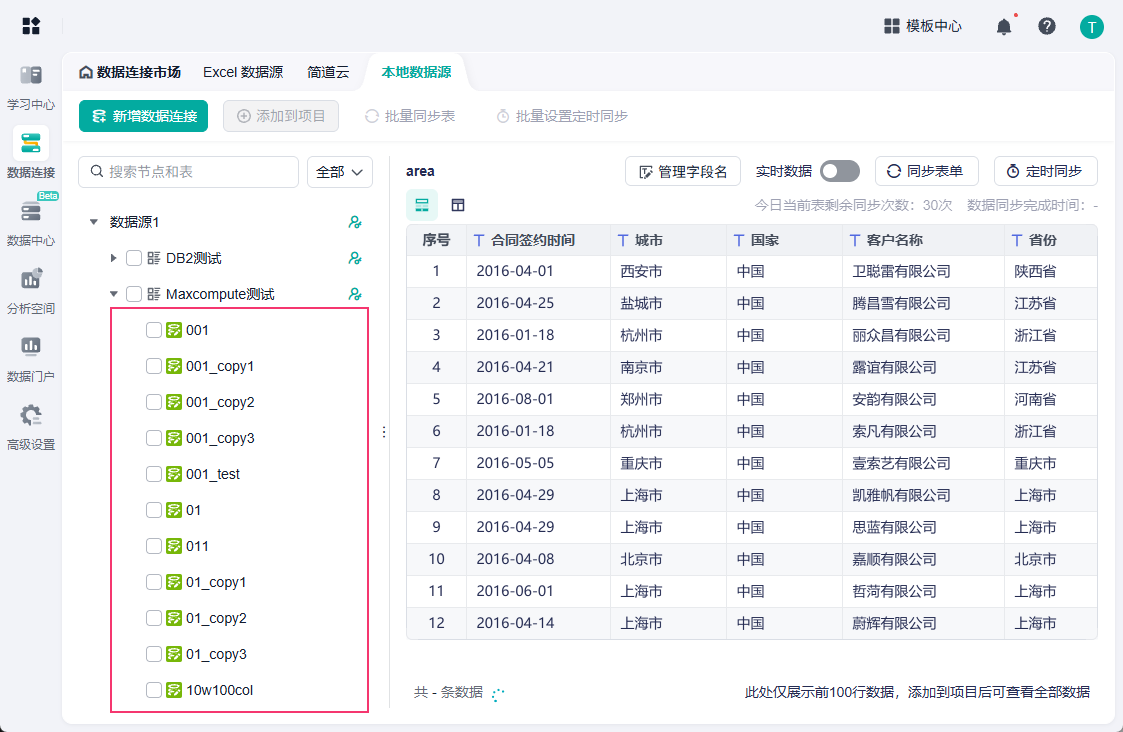The width and height of the screenshot is (1123, 732).
Task: Open the 全部 filter dropdown
Action: [339, 172]
